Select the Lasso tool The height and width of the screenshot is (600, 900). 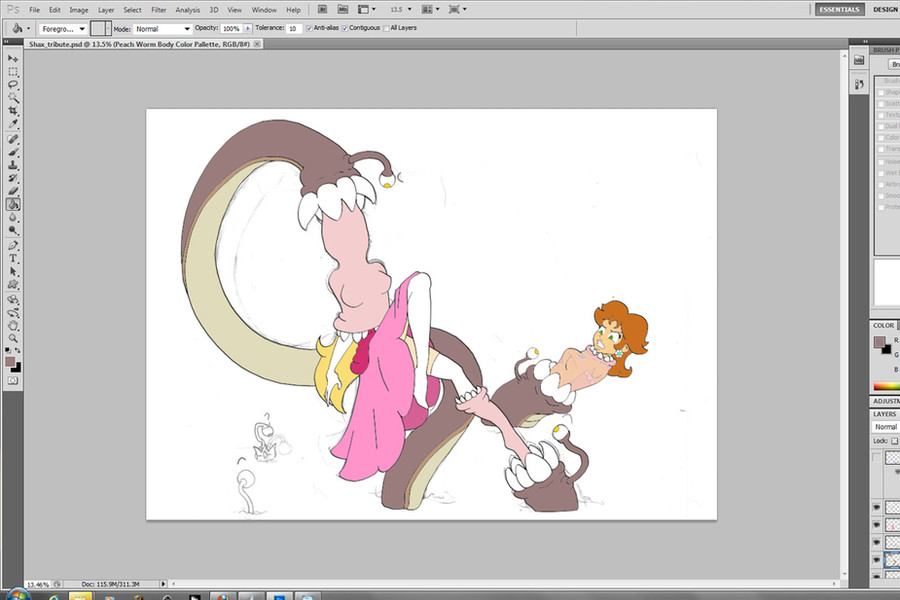point(13,85)
